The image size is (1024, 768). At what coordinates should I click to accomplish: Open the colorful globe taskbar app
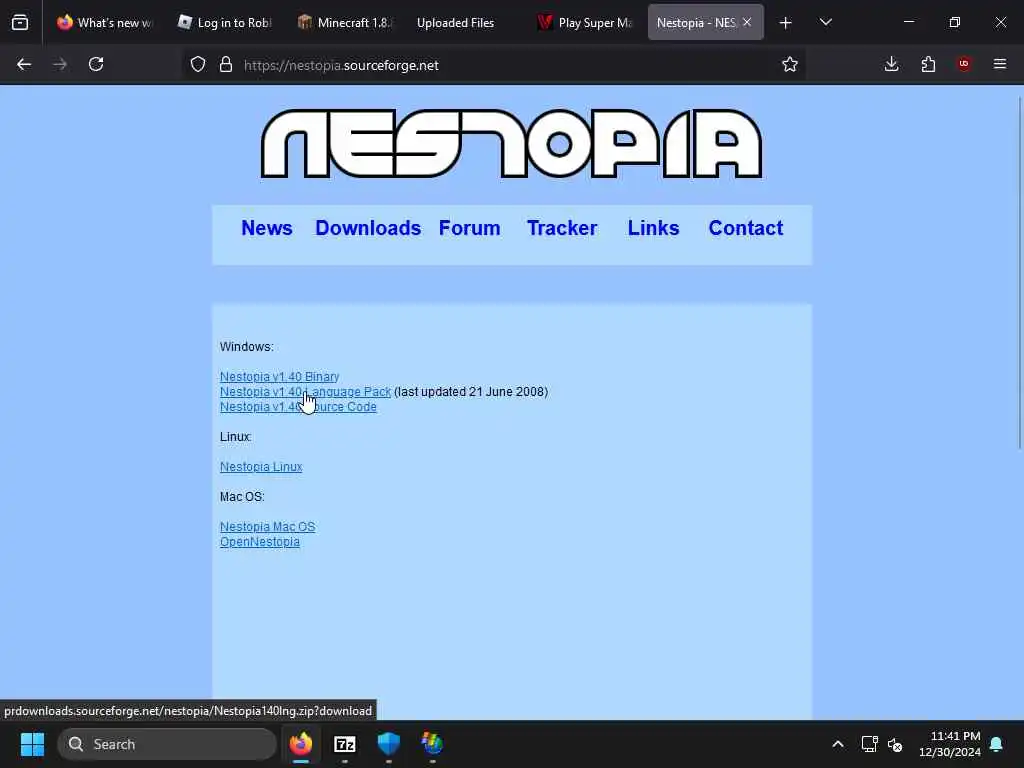[432, 744]
